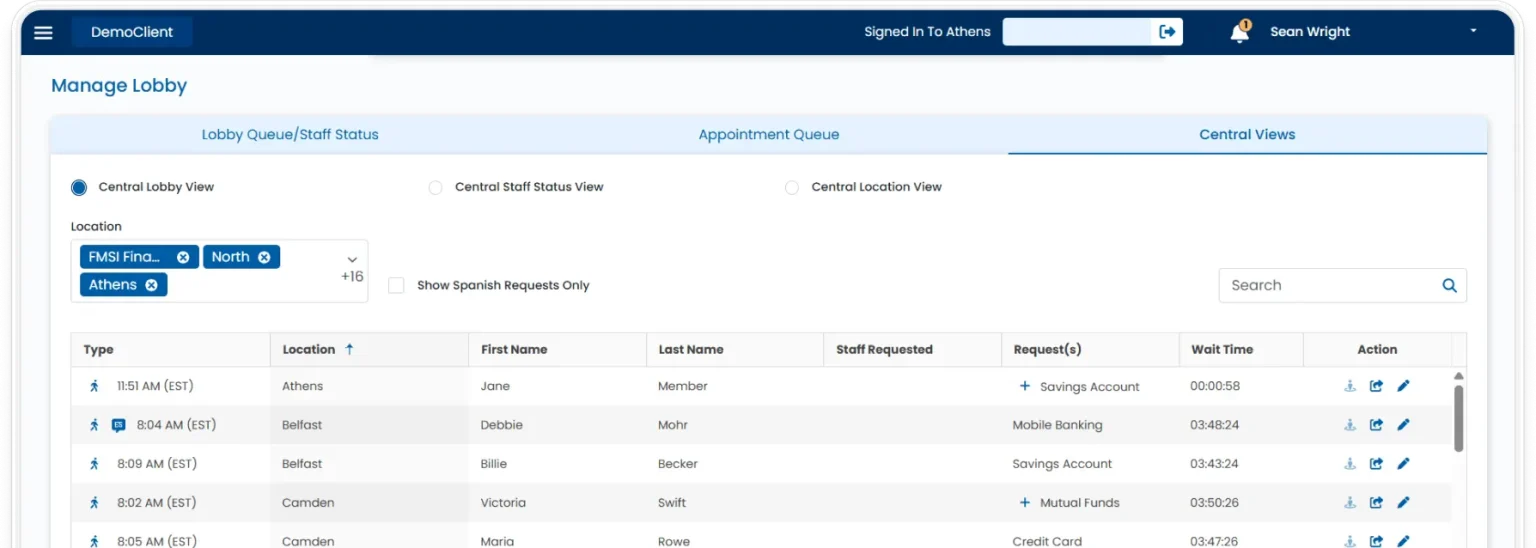
Task: Click the ES Spanish chat icon in Debbie's row
Action: (x=119, y=425)
